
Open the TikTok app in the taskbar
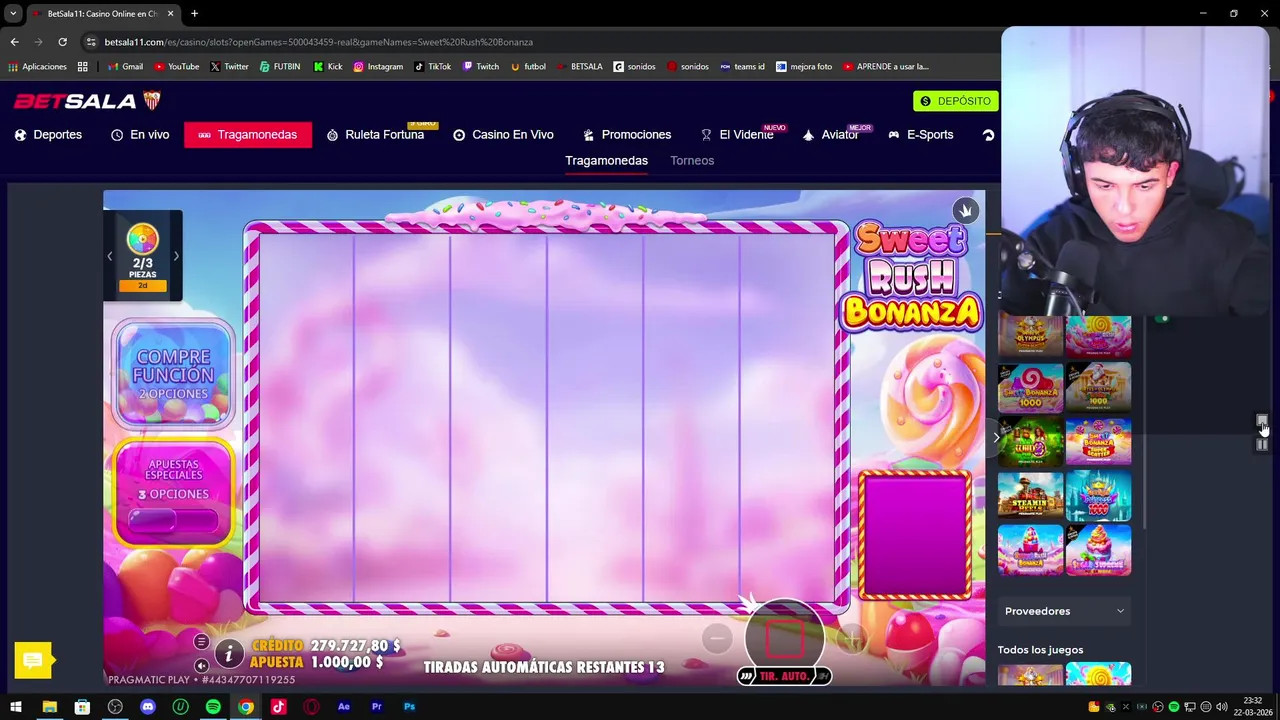pos(278,707)
